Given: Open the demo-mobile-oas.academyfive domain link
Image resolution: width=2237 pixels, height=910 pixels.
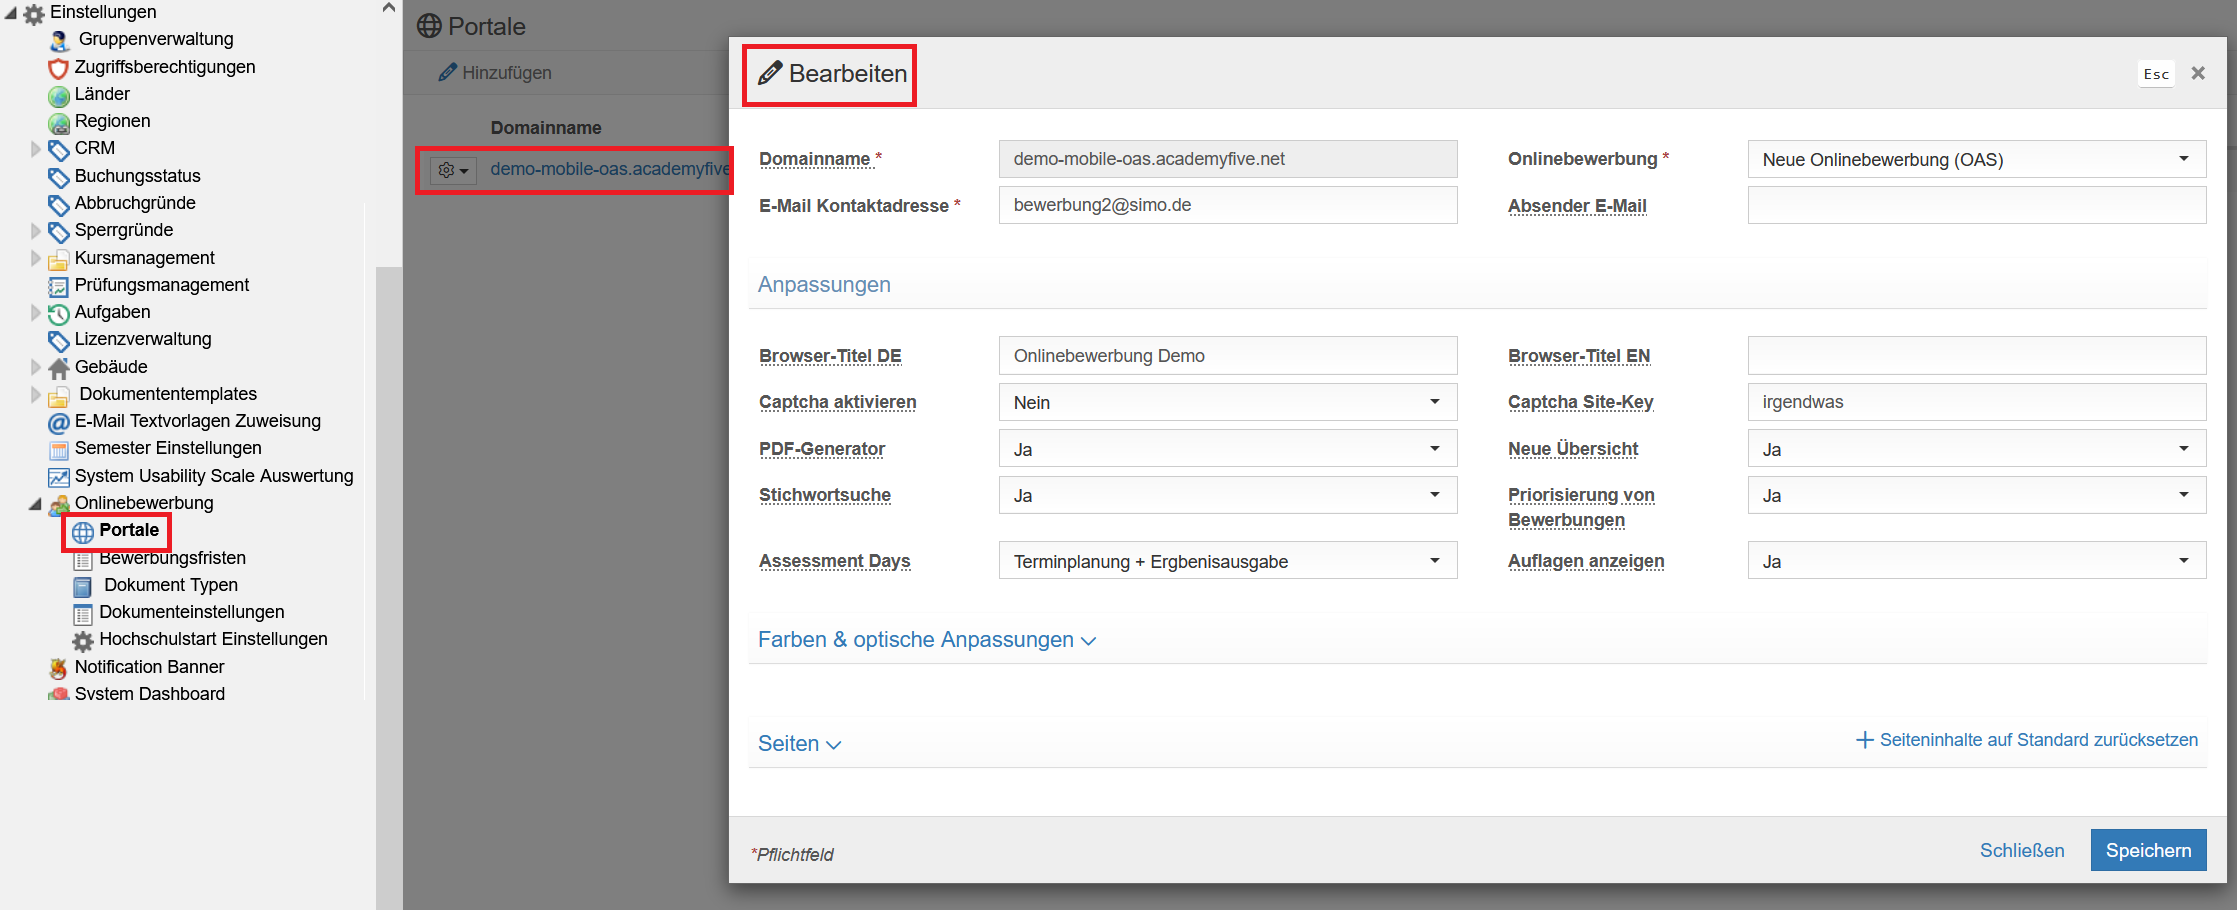Looking at the screenshot, I should pyautogui.click(x=610, y=169).
